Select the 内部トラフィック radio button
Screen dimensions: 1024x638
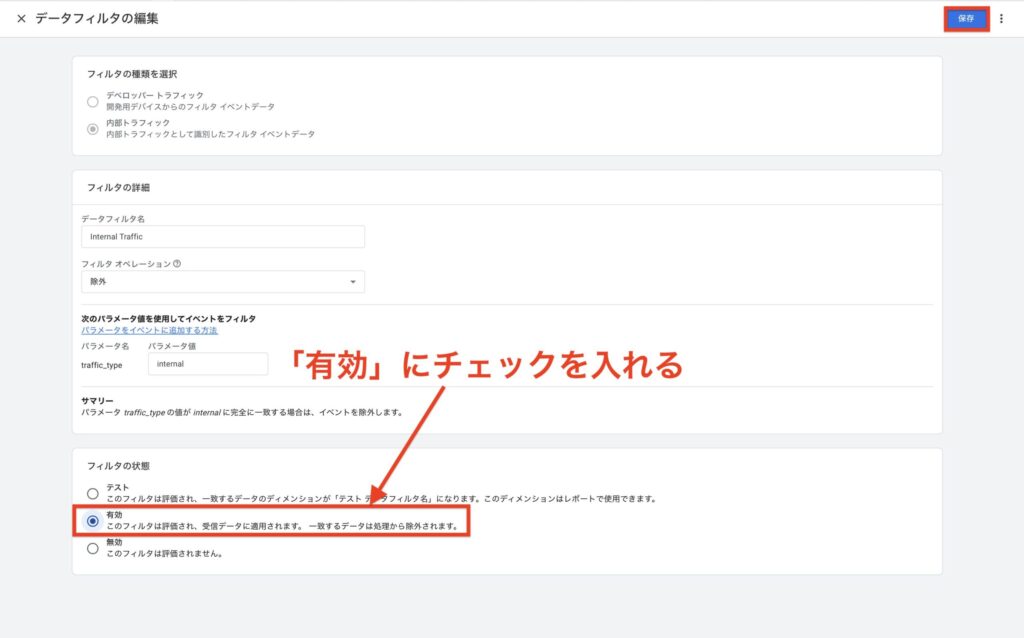[x=93, y=128]
